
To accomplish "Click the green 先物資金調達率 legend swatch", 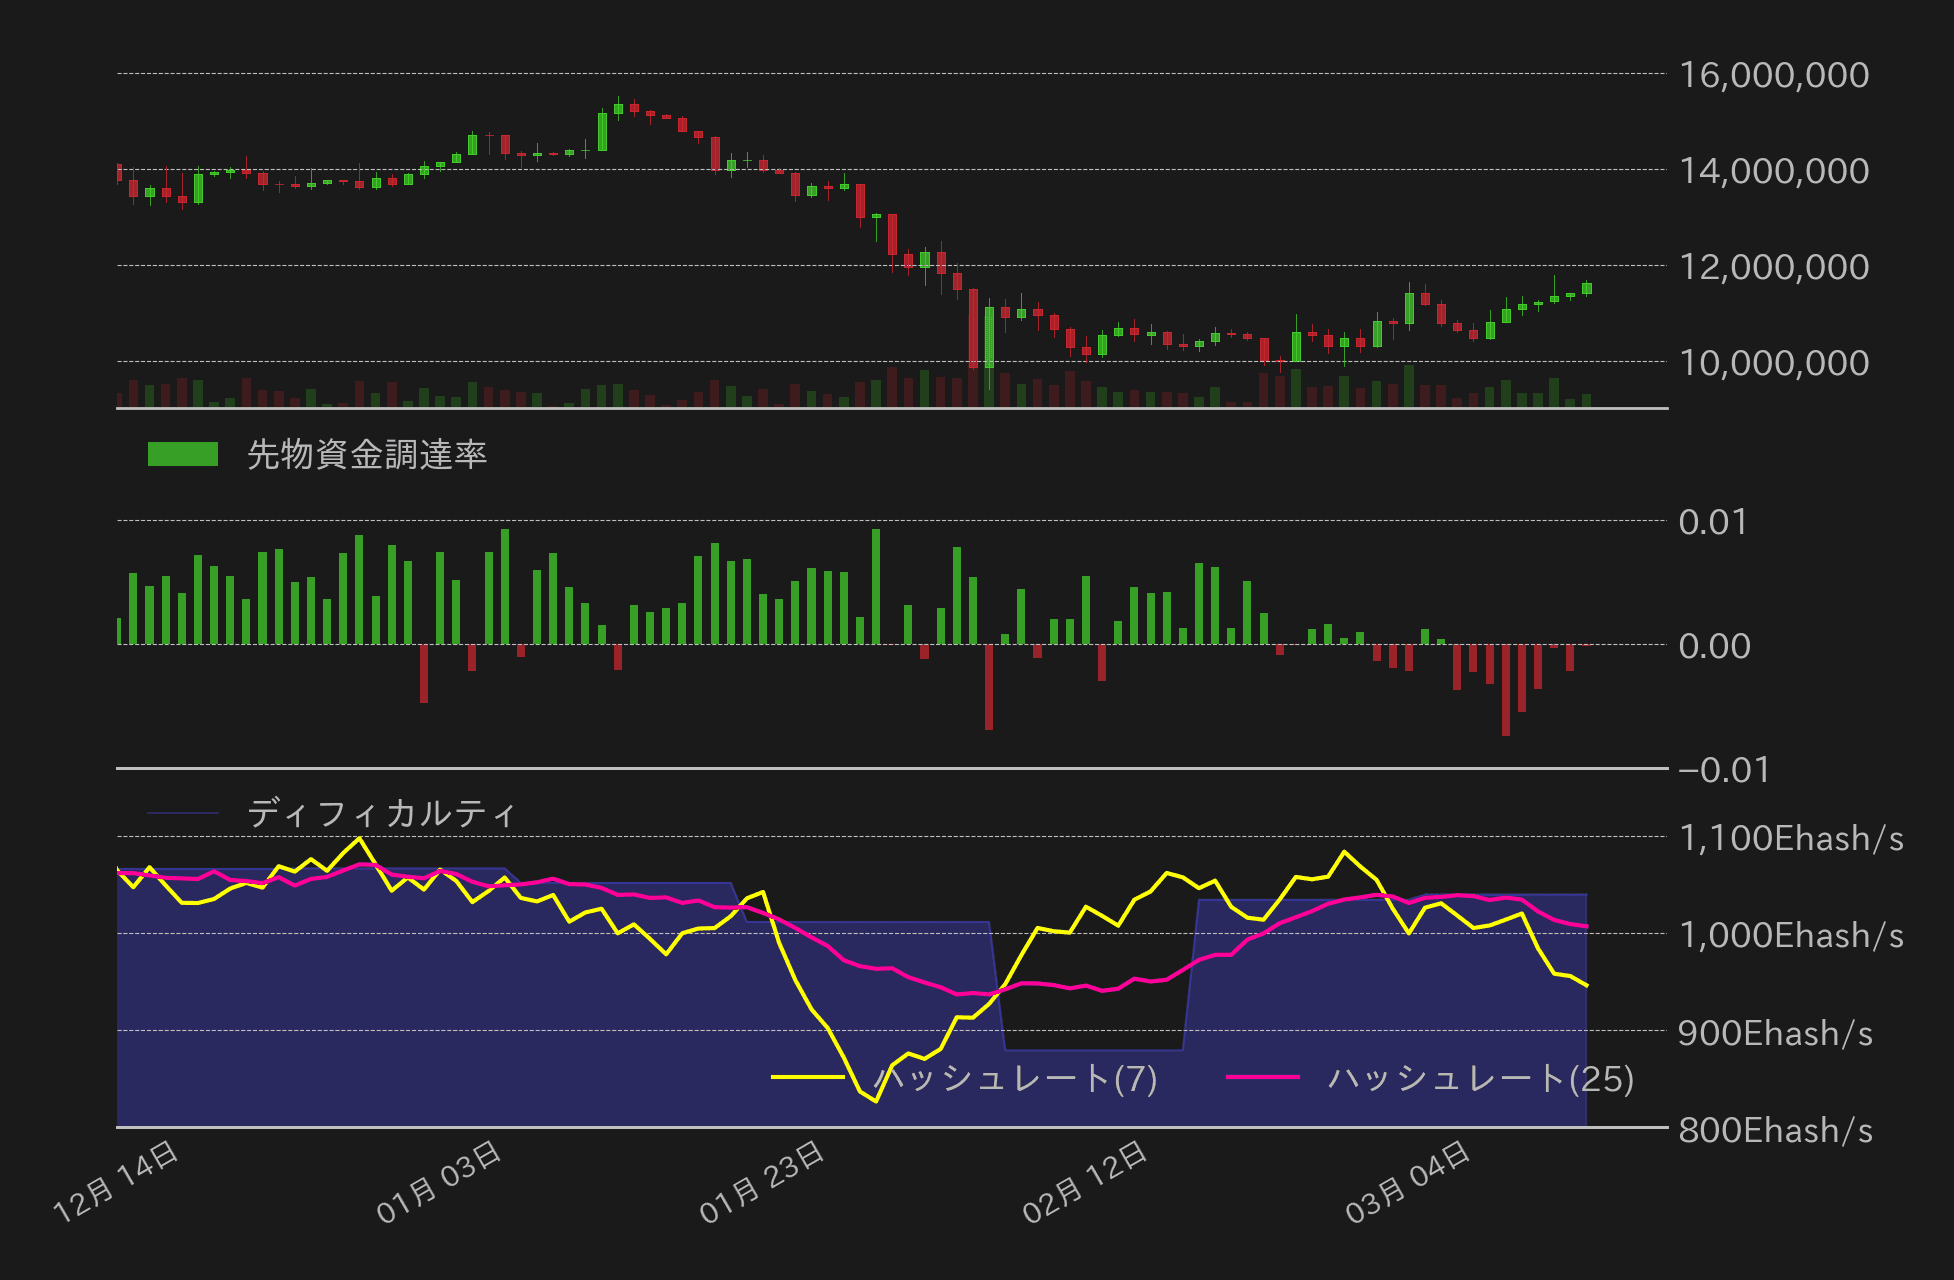I will [x=185, y=453].
